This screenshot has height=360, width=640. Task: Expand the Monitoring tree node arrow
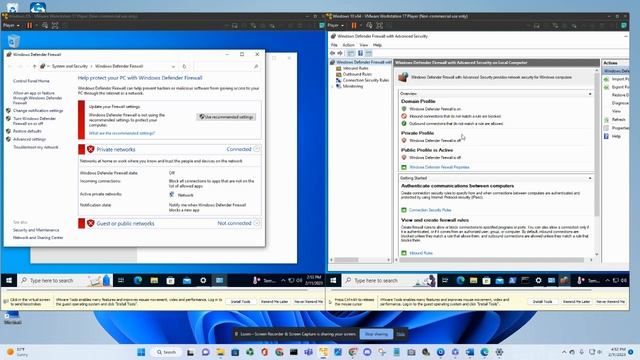(x=332, y=86)
